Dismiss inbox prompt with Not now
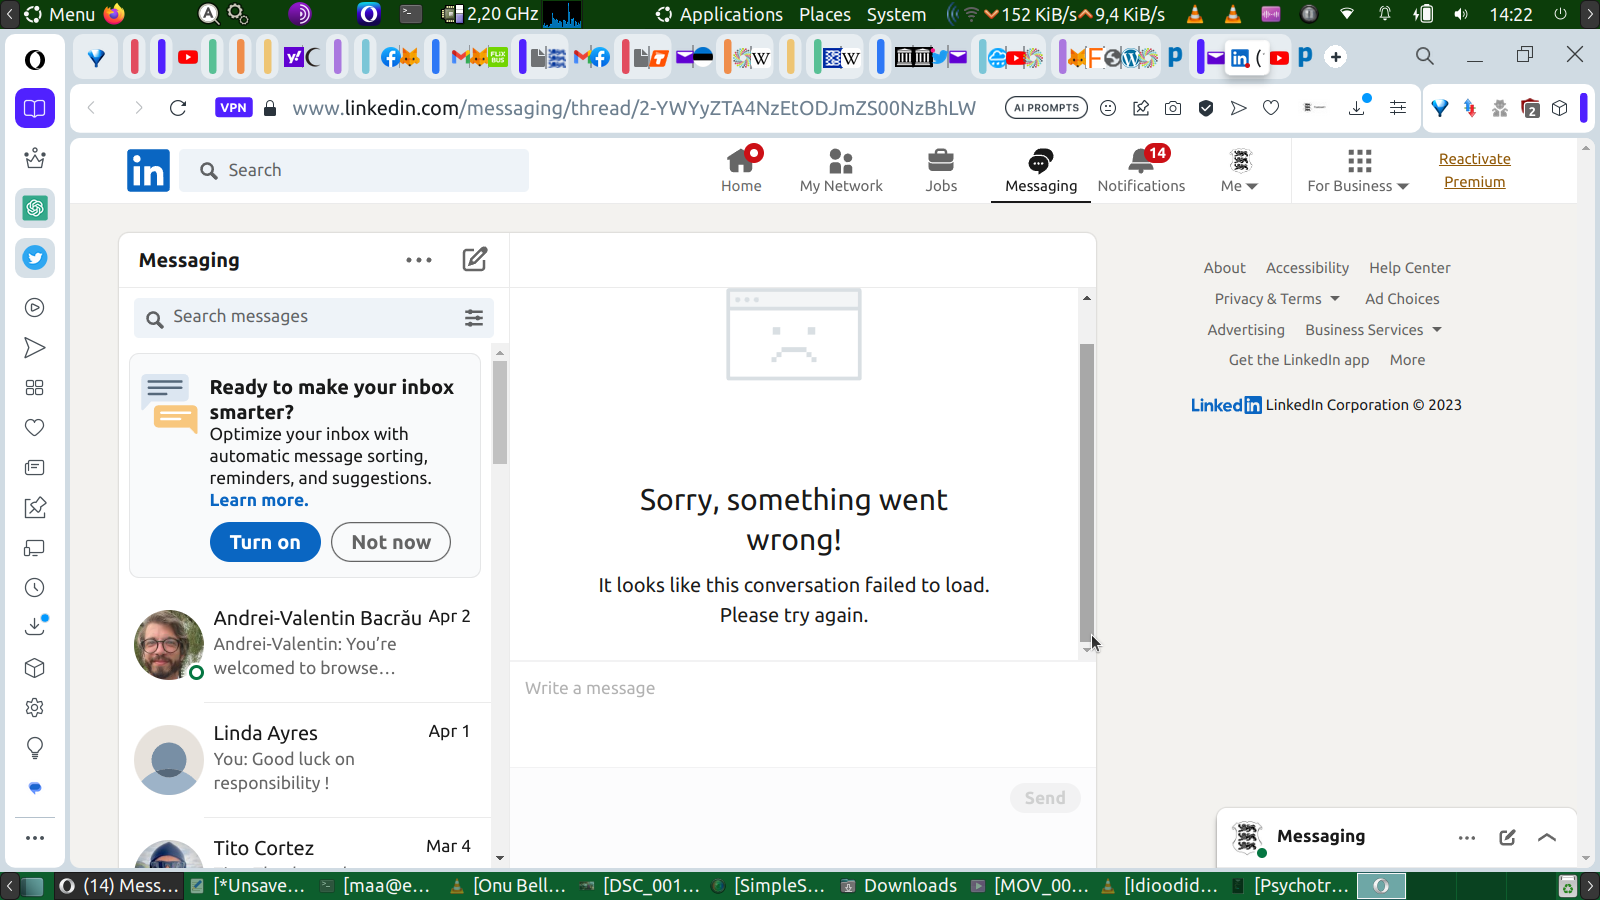Viewport: 1600px width, 900px height. point(391,542)
